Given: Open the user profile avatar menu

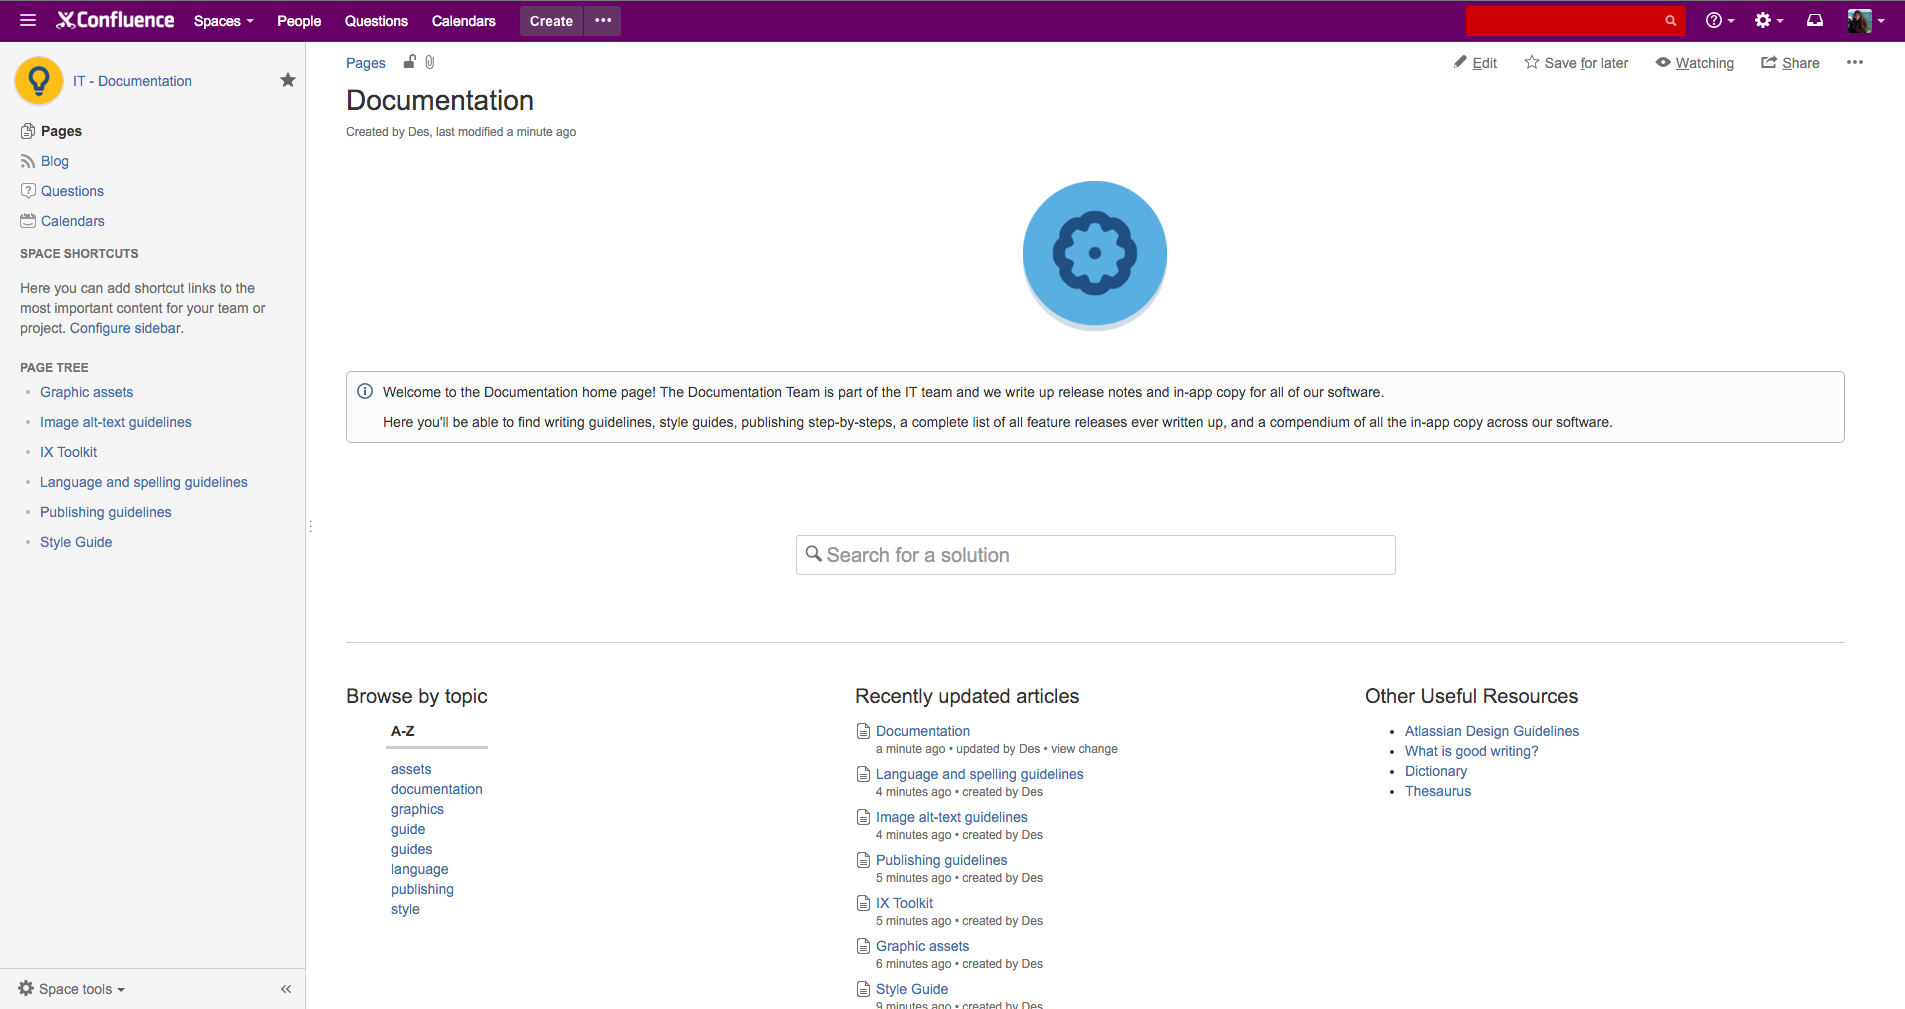Looking at the screenshot, I should (1866, 20).
